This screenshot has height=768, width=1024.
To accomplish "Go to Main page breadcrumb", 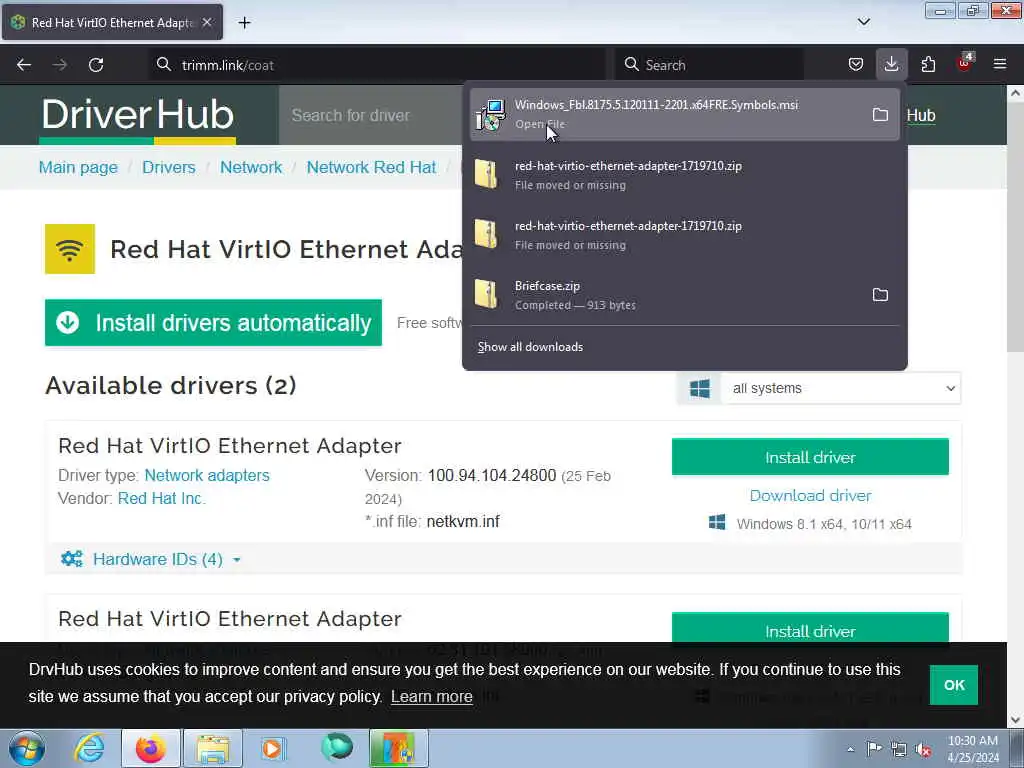I will pos(78,167).
